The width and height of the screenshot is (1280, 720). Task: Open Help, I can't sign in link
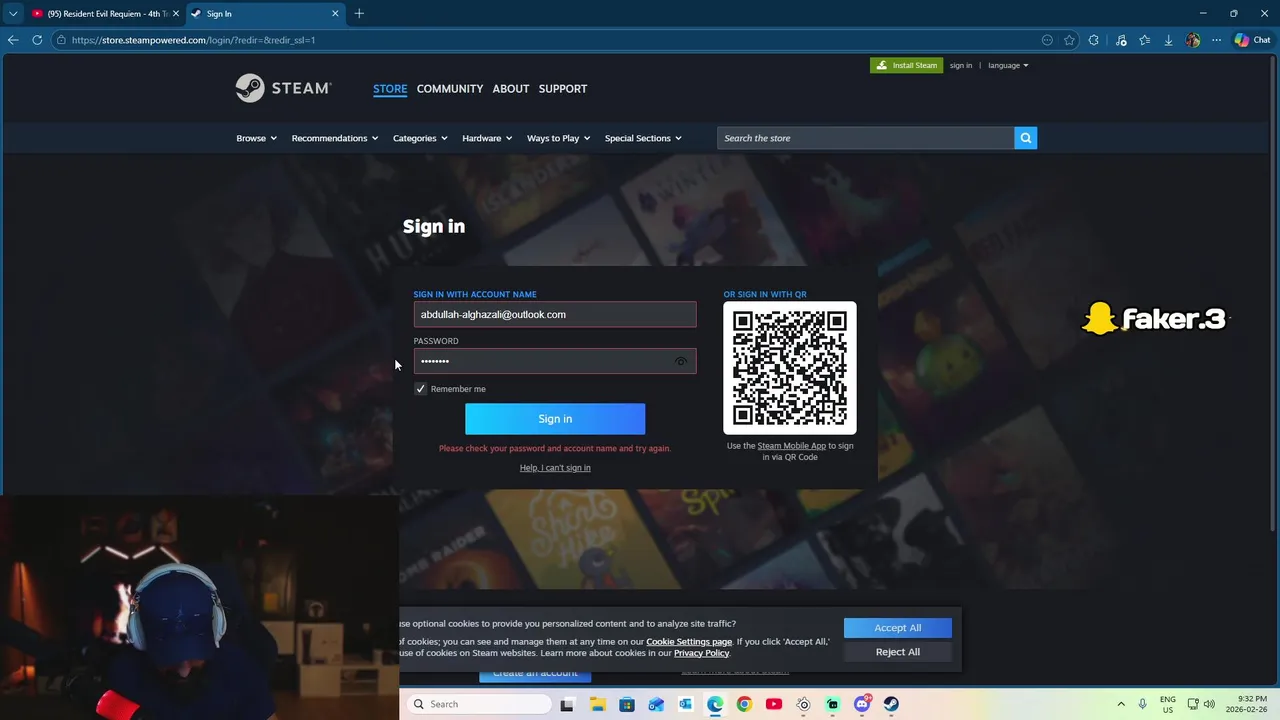pyautogui.click(x=555, y=468)
